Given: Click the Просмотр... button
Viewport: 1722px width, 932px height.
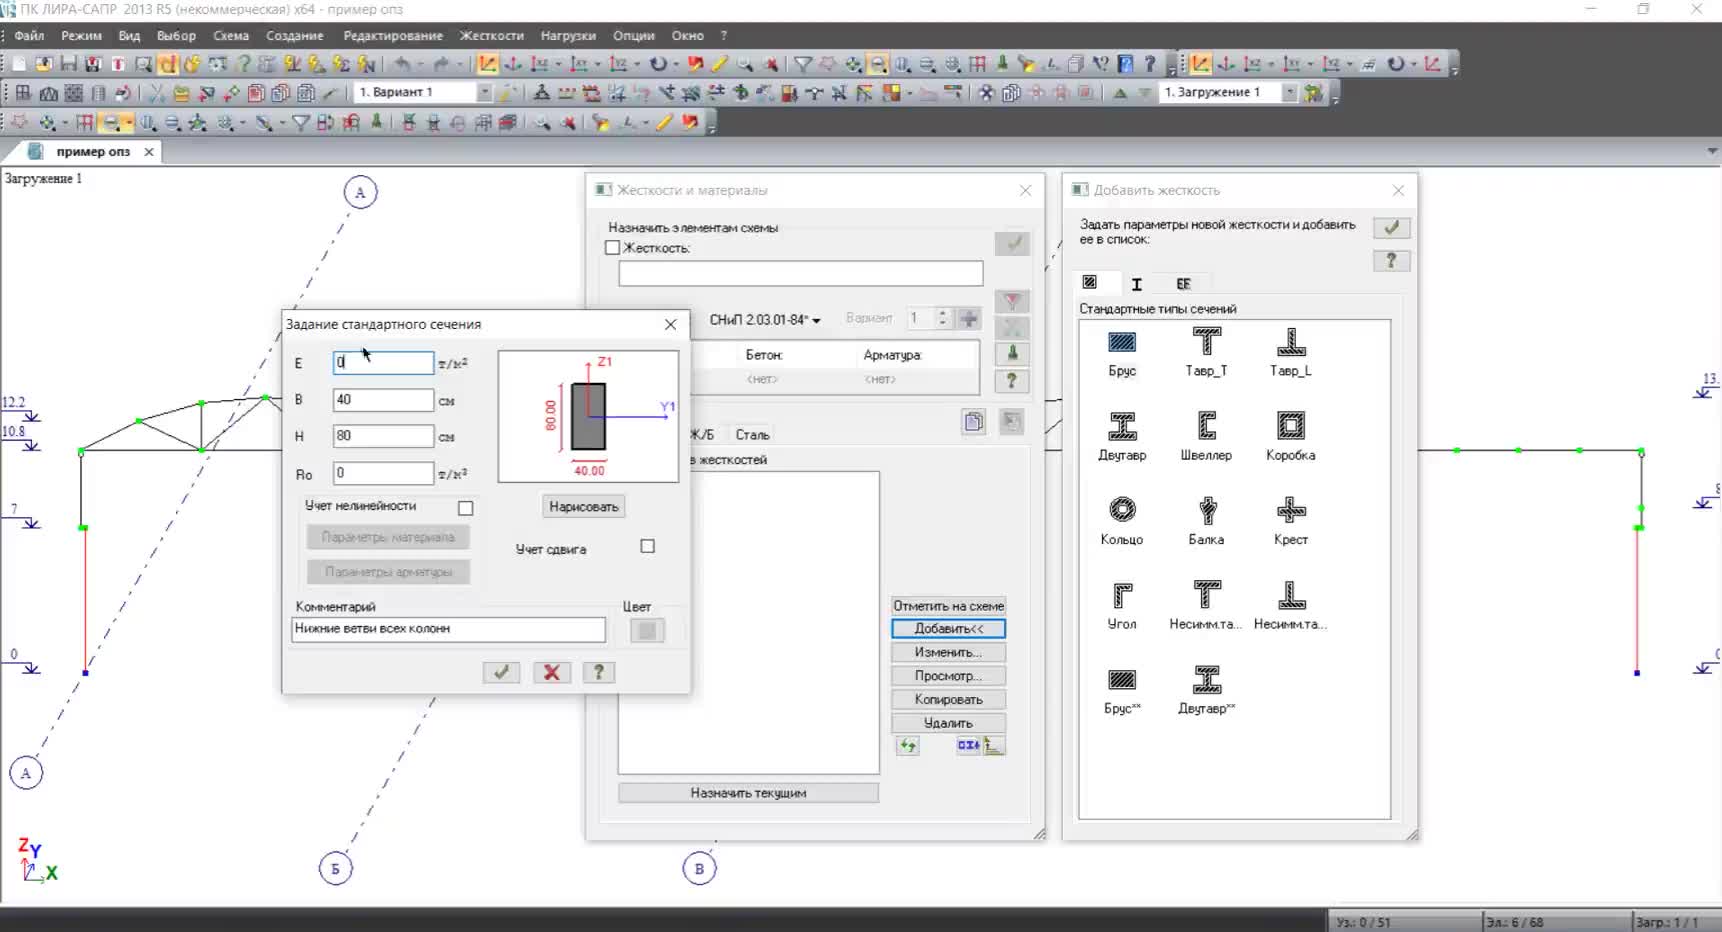Looking at the screenshot, I should 948,676.
